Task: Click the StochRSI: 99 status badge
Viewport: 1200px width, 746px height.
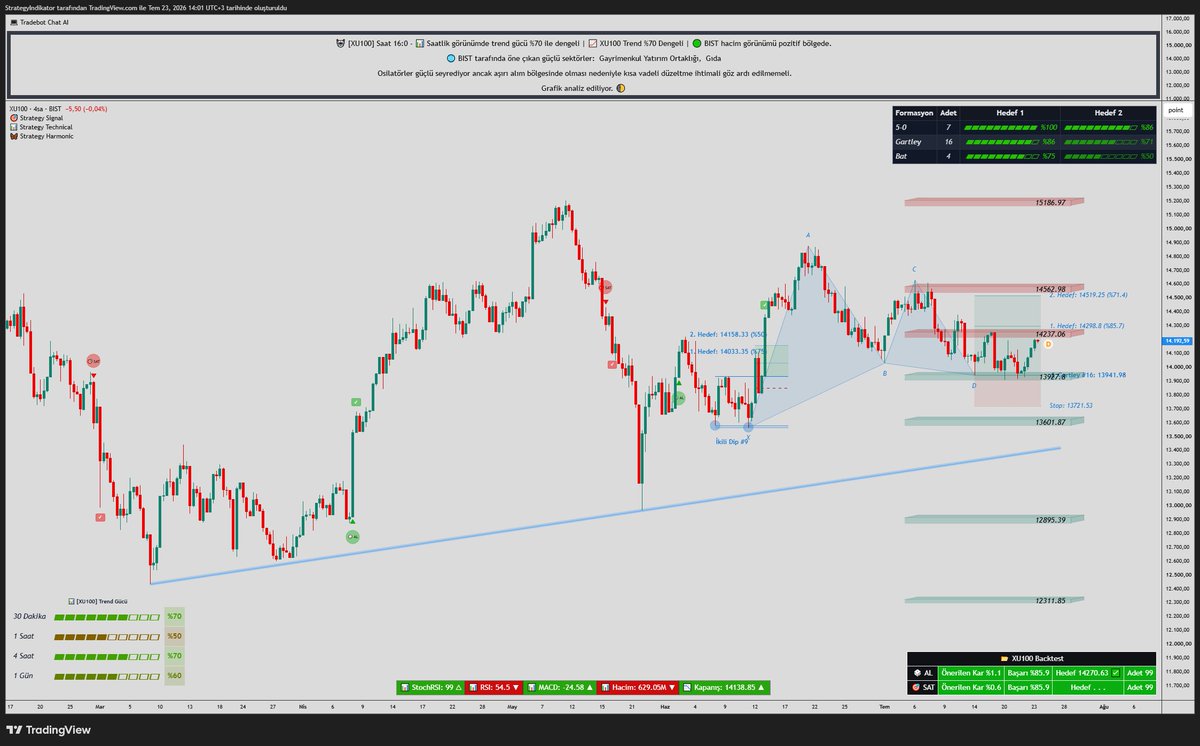Action: point(432,687)
